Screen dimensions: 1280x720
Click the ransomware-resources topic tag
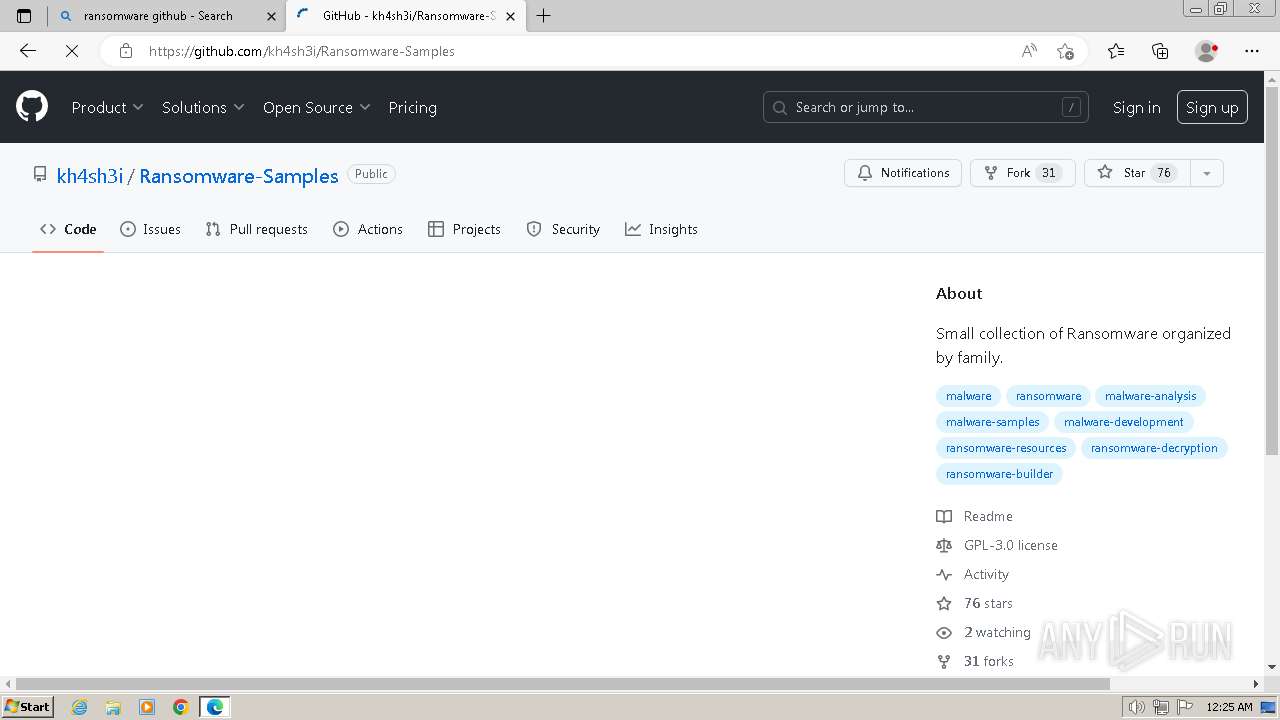(x=1006, y=448)
